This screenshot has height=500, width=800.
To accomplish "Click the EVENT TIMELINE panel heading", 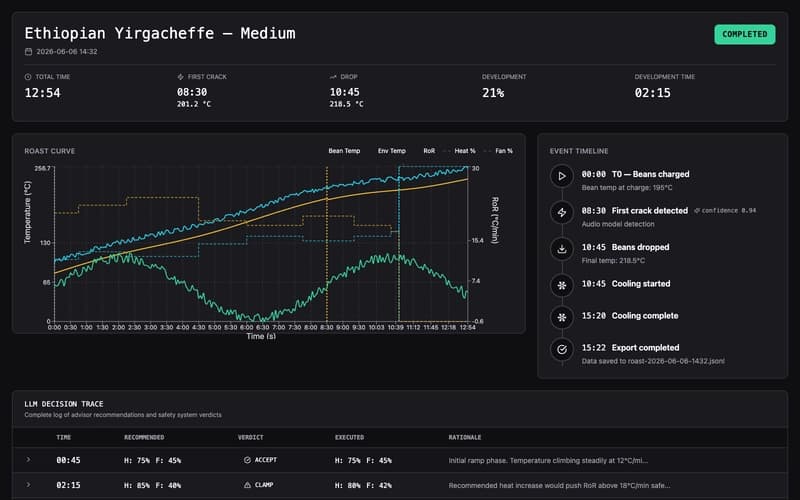I will coord(579,151).
